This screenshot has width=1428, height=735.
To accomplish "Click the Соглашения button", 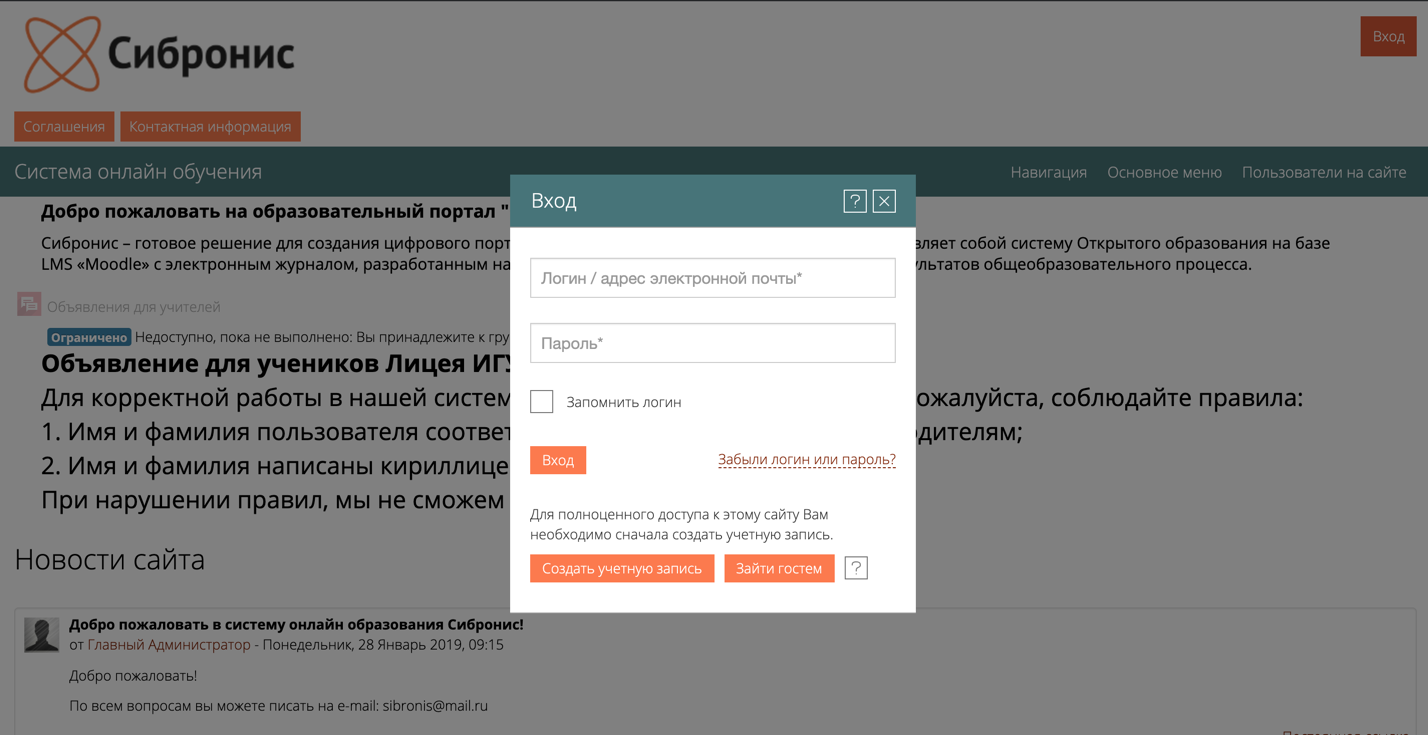I will [x=64, y=127].
